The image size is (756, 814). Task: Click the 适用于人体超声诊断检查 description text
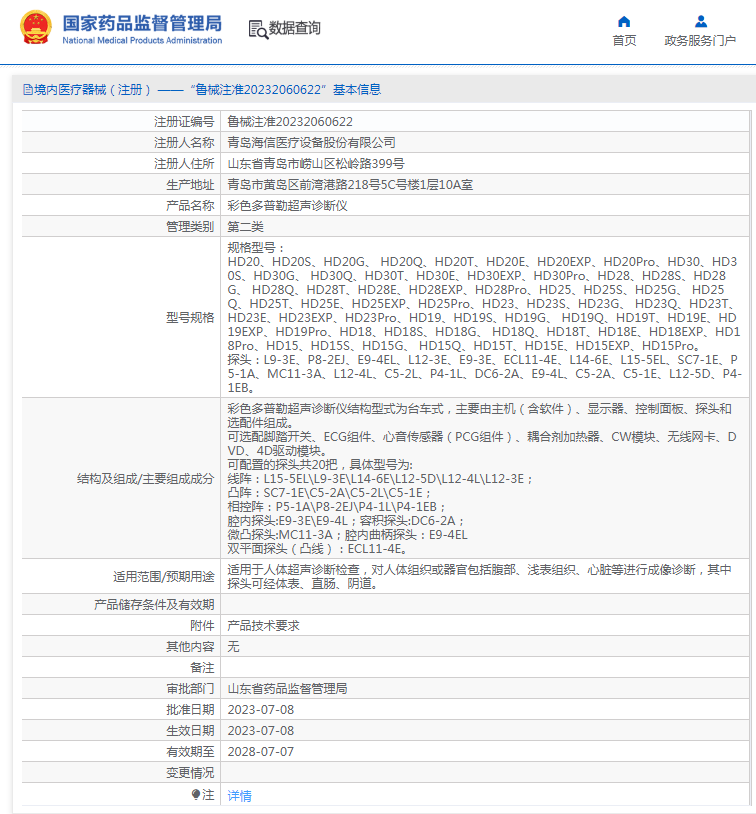point(479,577)
